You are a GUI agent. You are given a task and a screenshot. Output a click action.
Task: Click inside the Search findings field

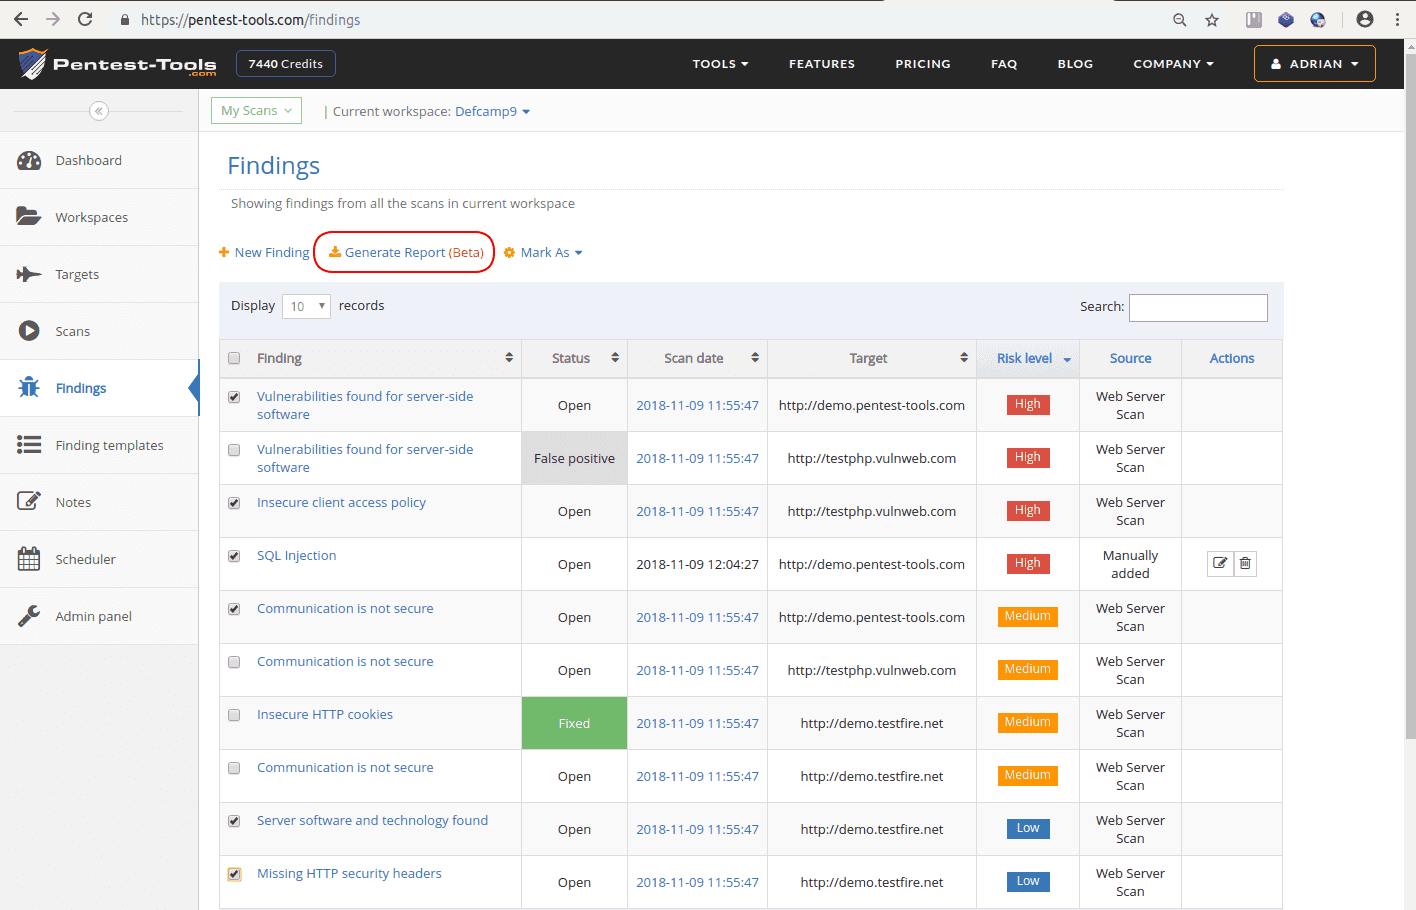tap(1197, 307)
